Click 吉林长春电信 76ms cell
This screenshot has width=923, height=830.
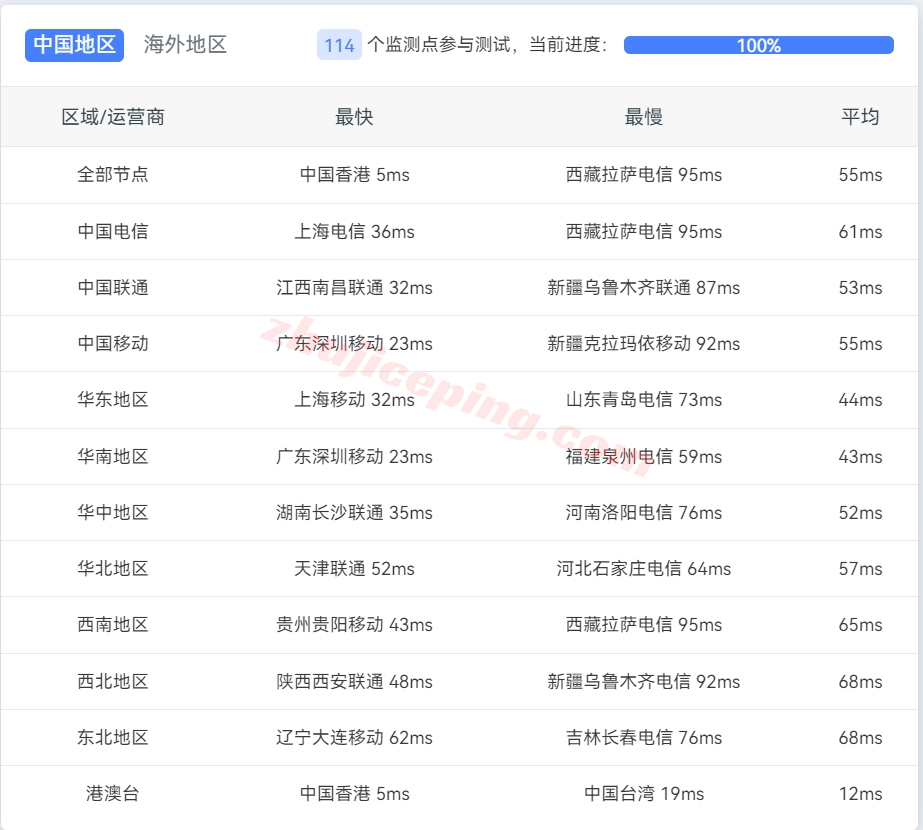tap(643, 738)
